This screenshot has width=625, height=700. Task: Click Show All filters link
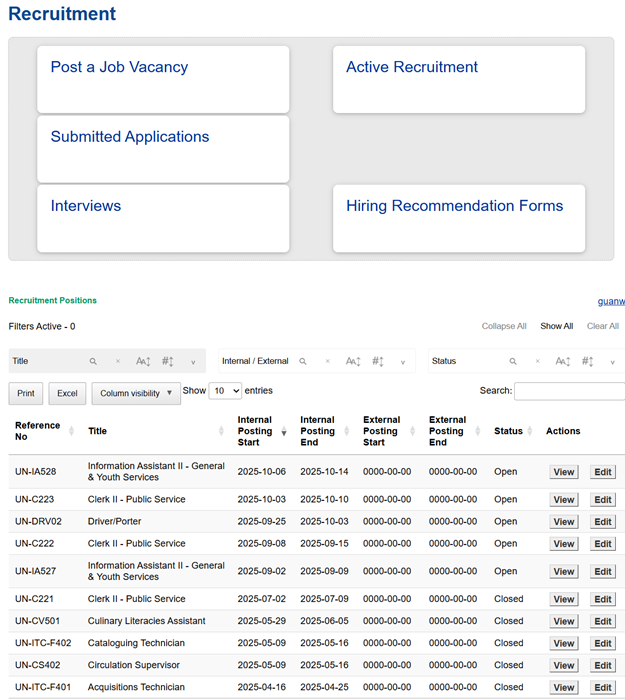(x=557, y=326)
